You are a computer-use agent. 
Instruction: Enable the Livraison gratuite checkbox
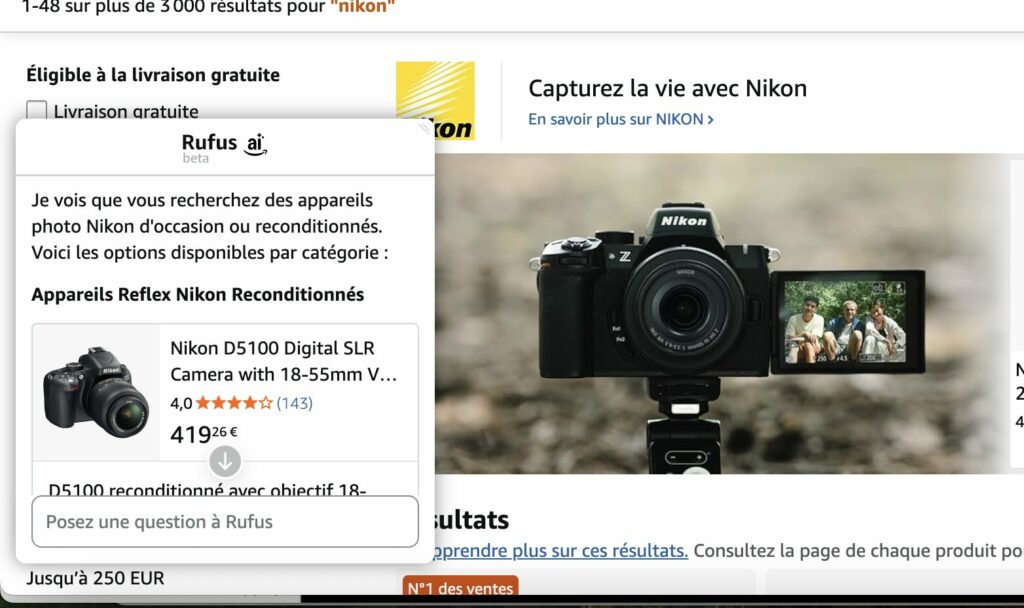tap(37, 111)
